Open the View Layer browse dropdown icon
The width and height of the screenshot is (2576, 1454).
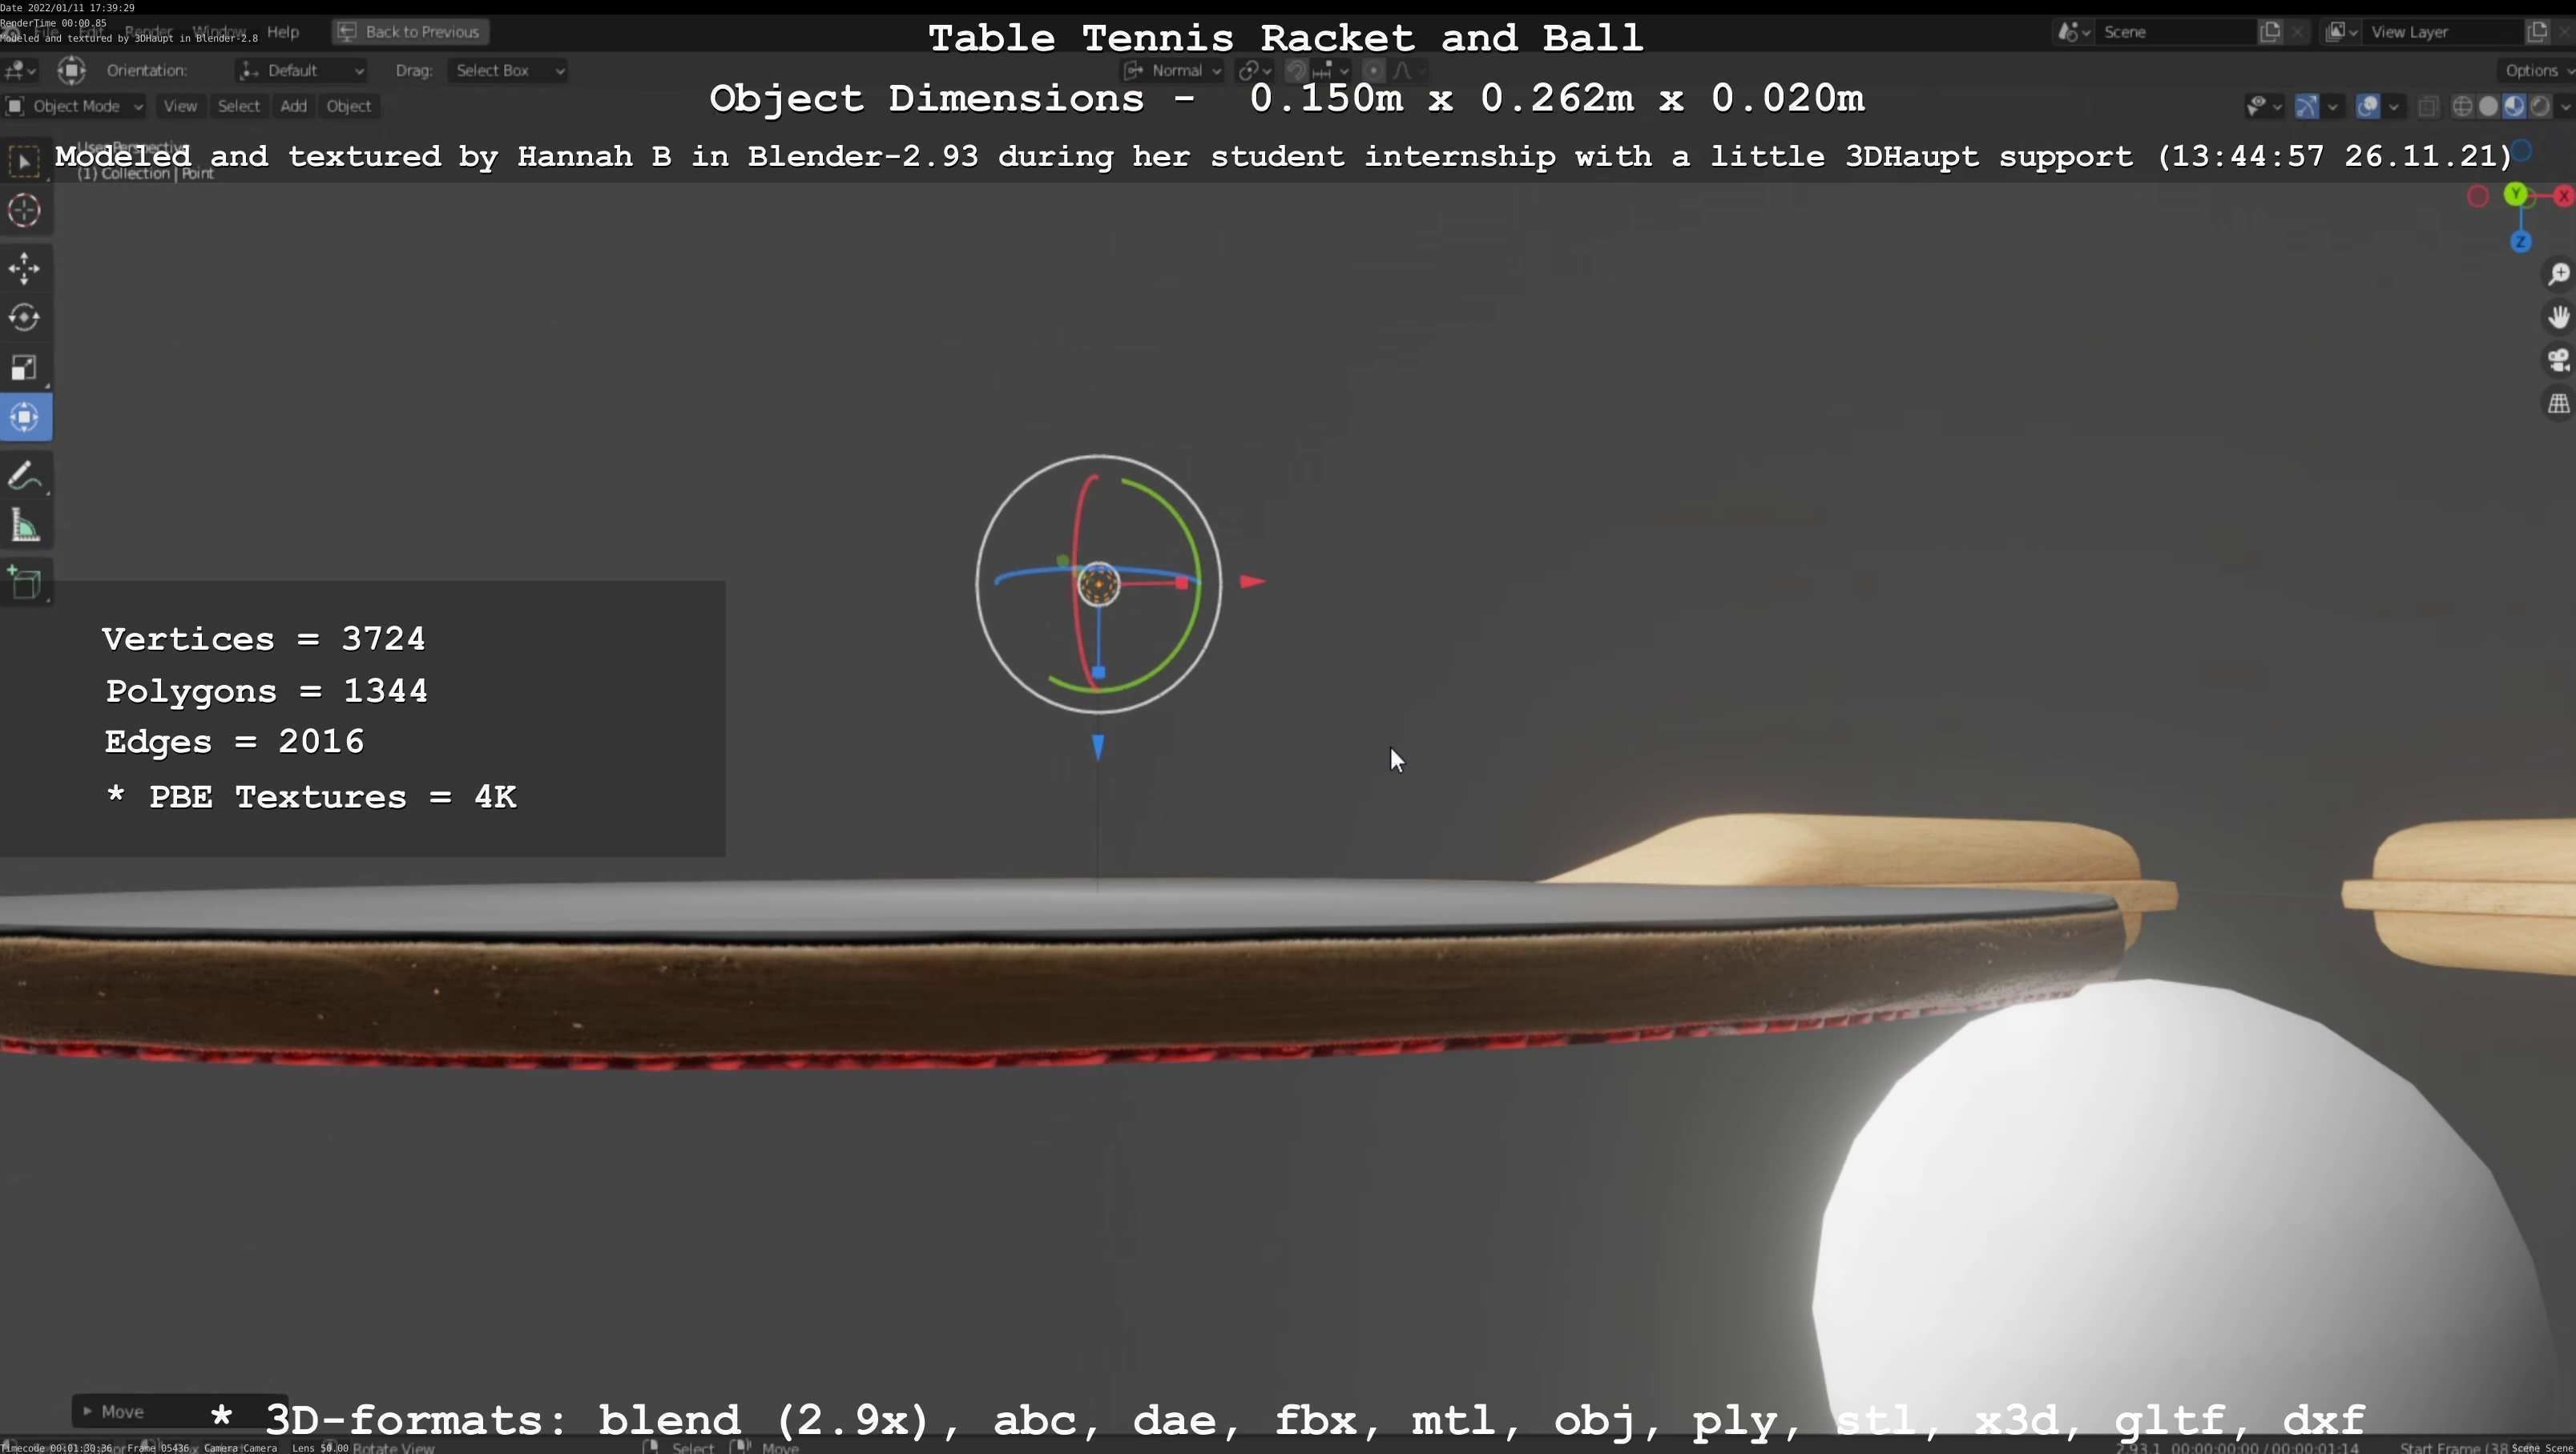[2342, 32]
